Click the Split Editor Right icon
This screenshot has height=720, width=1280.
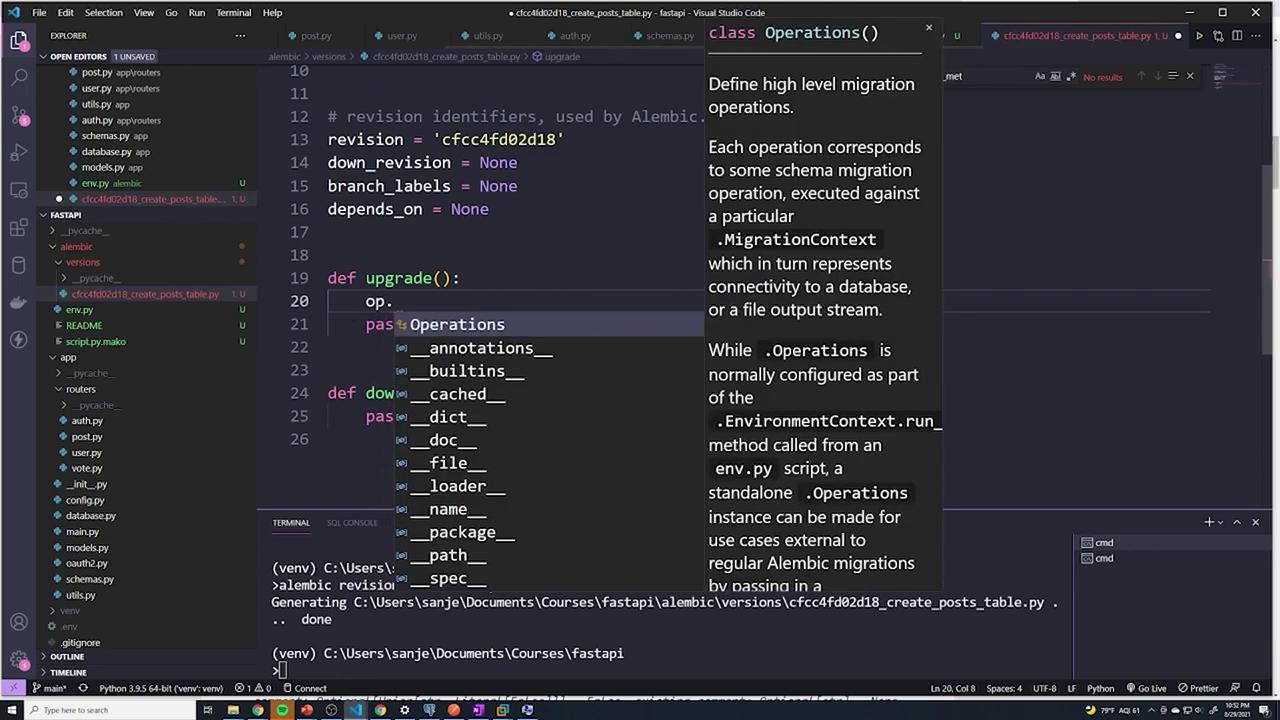point(1237,36)
